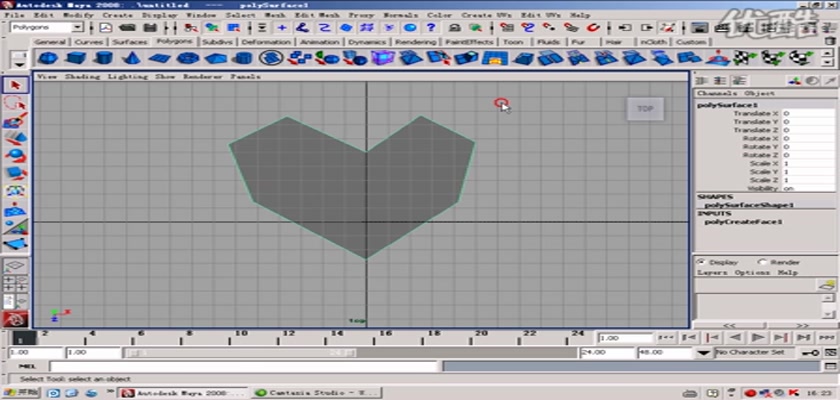Switch to single perspective layout icon
This screenshot has height=400, width=840.
16,265
